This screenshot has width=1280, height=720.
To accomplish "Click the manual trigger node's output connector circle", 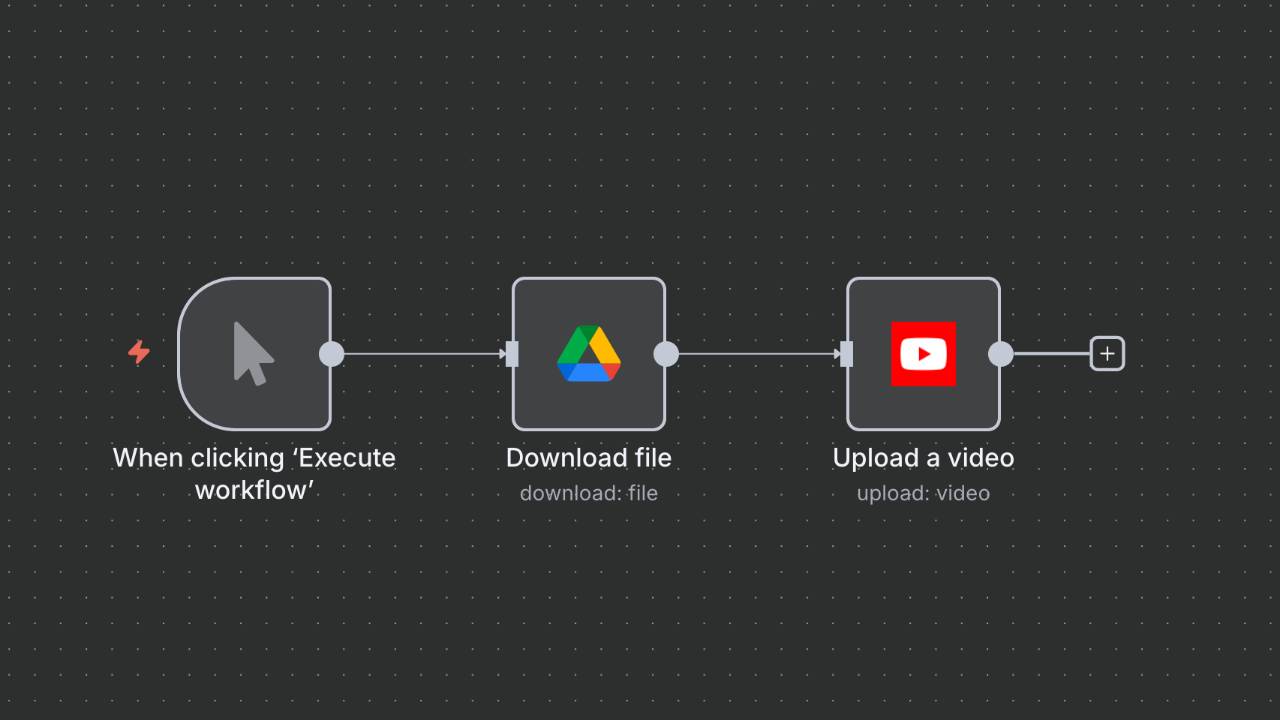I will pyautogui.click(x=331, y=354).
